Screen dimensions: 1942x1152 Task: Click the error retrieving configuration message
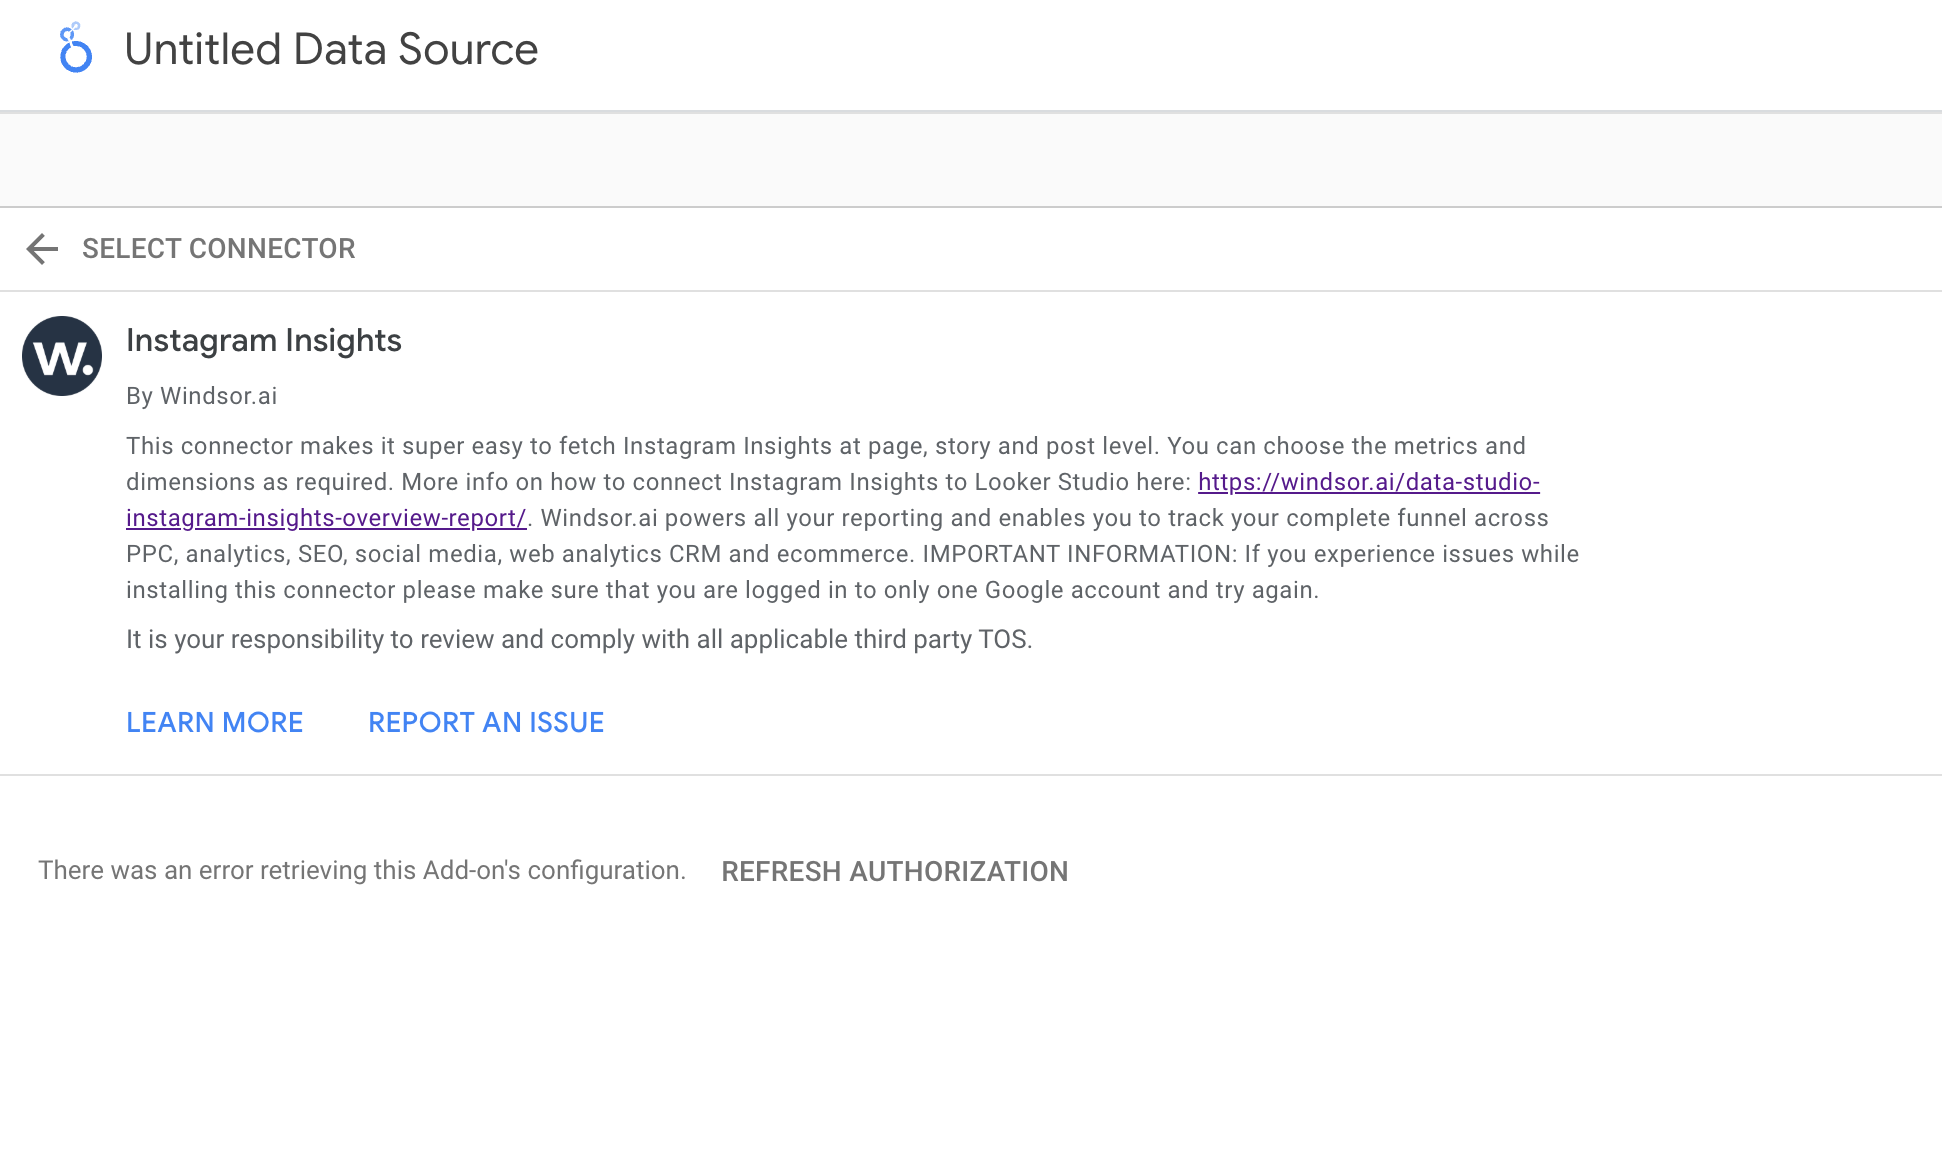(x=362, y=871)
